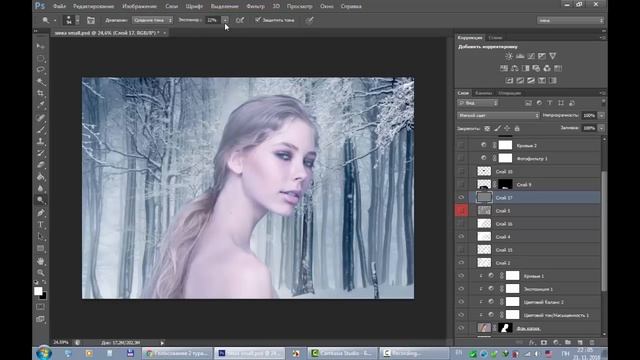Open the Opacity slider arrow
This screenshot has height=360, width=640.
pyautogui.click(x=601, y=116)
